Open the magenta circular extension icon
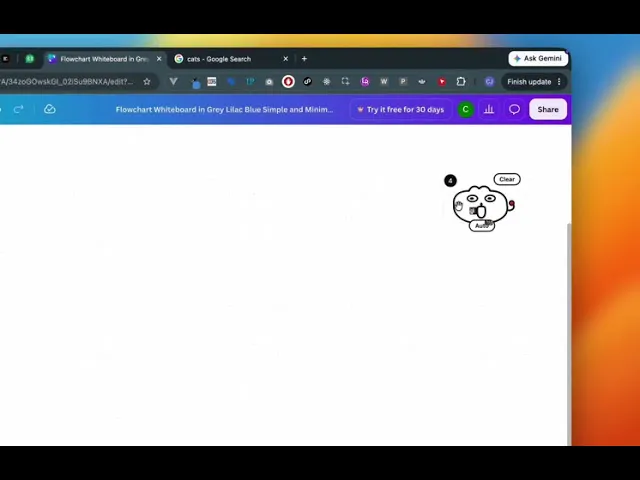 click(x=365, y=82)
